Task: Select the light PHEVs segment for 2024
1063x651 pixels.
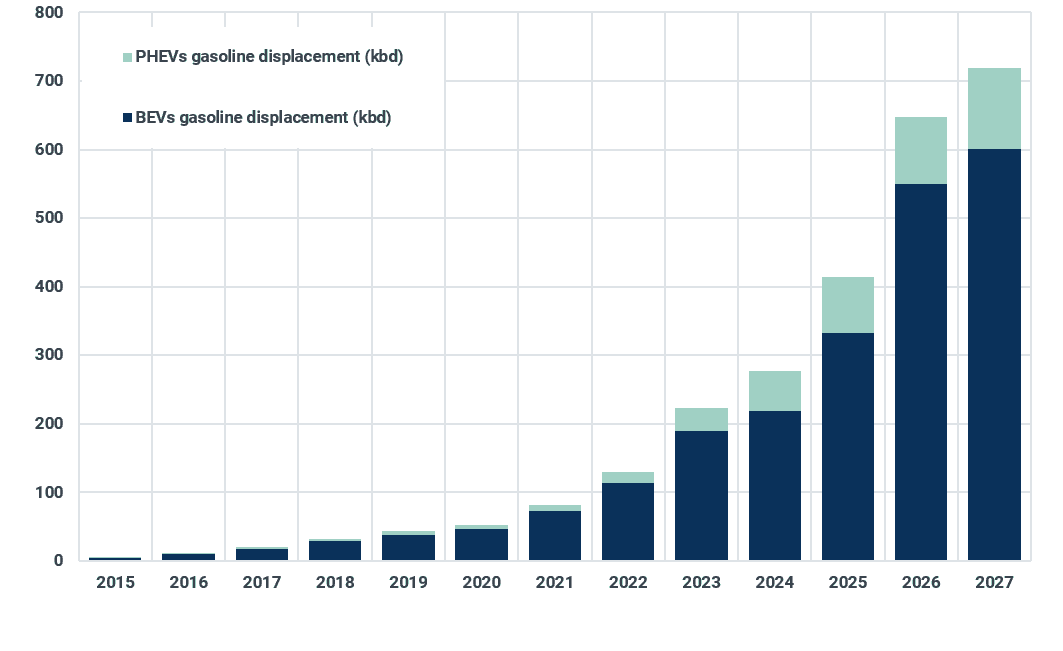Action: pyautogui.click(x=774, y=391)
